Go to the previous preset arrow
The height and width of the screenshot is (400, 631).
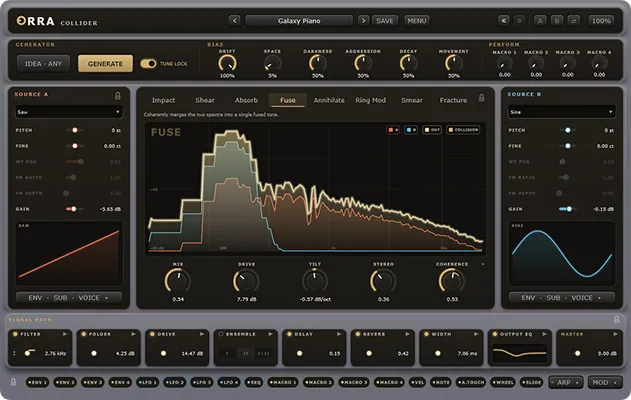(235, 21)
